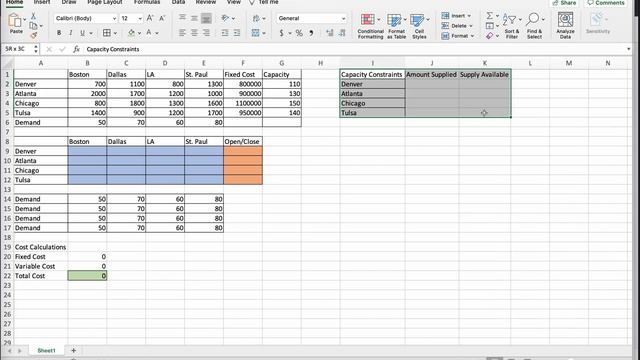
Task: Select the Sheet1 tab
Action: click(46, 350)
